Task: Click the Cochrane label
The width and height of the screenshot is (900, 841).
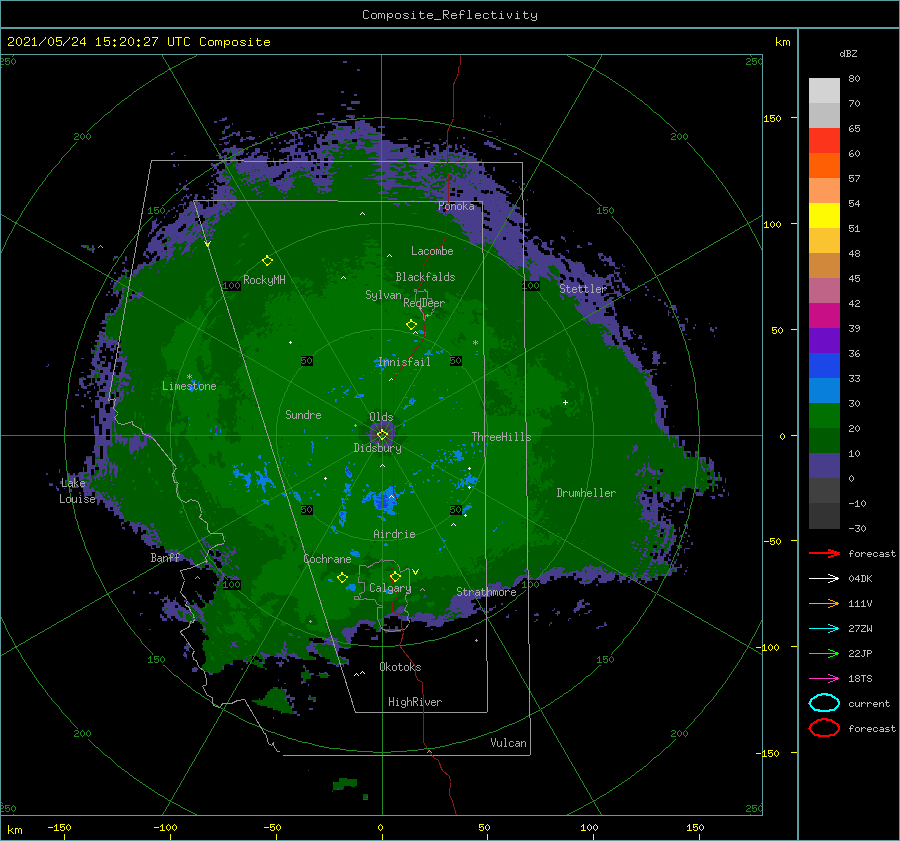Action: click(327, 559)
